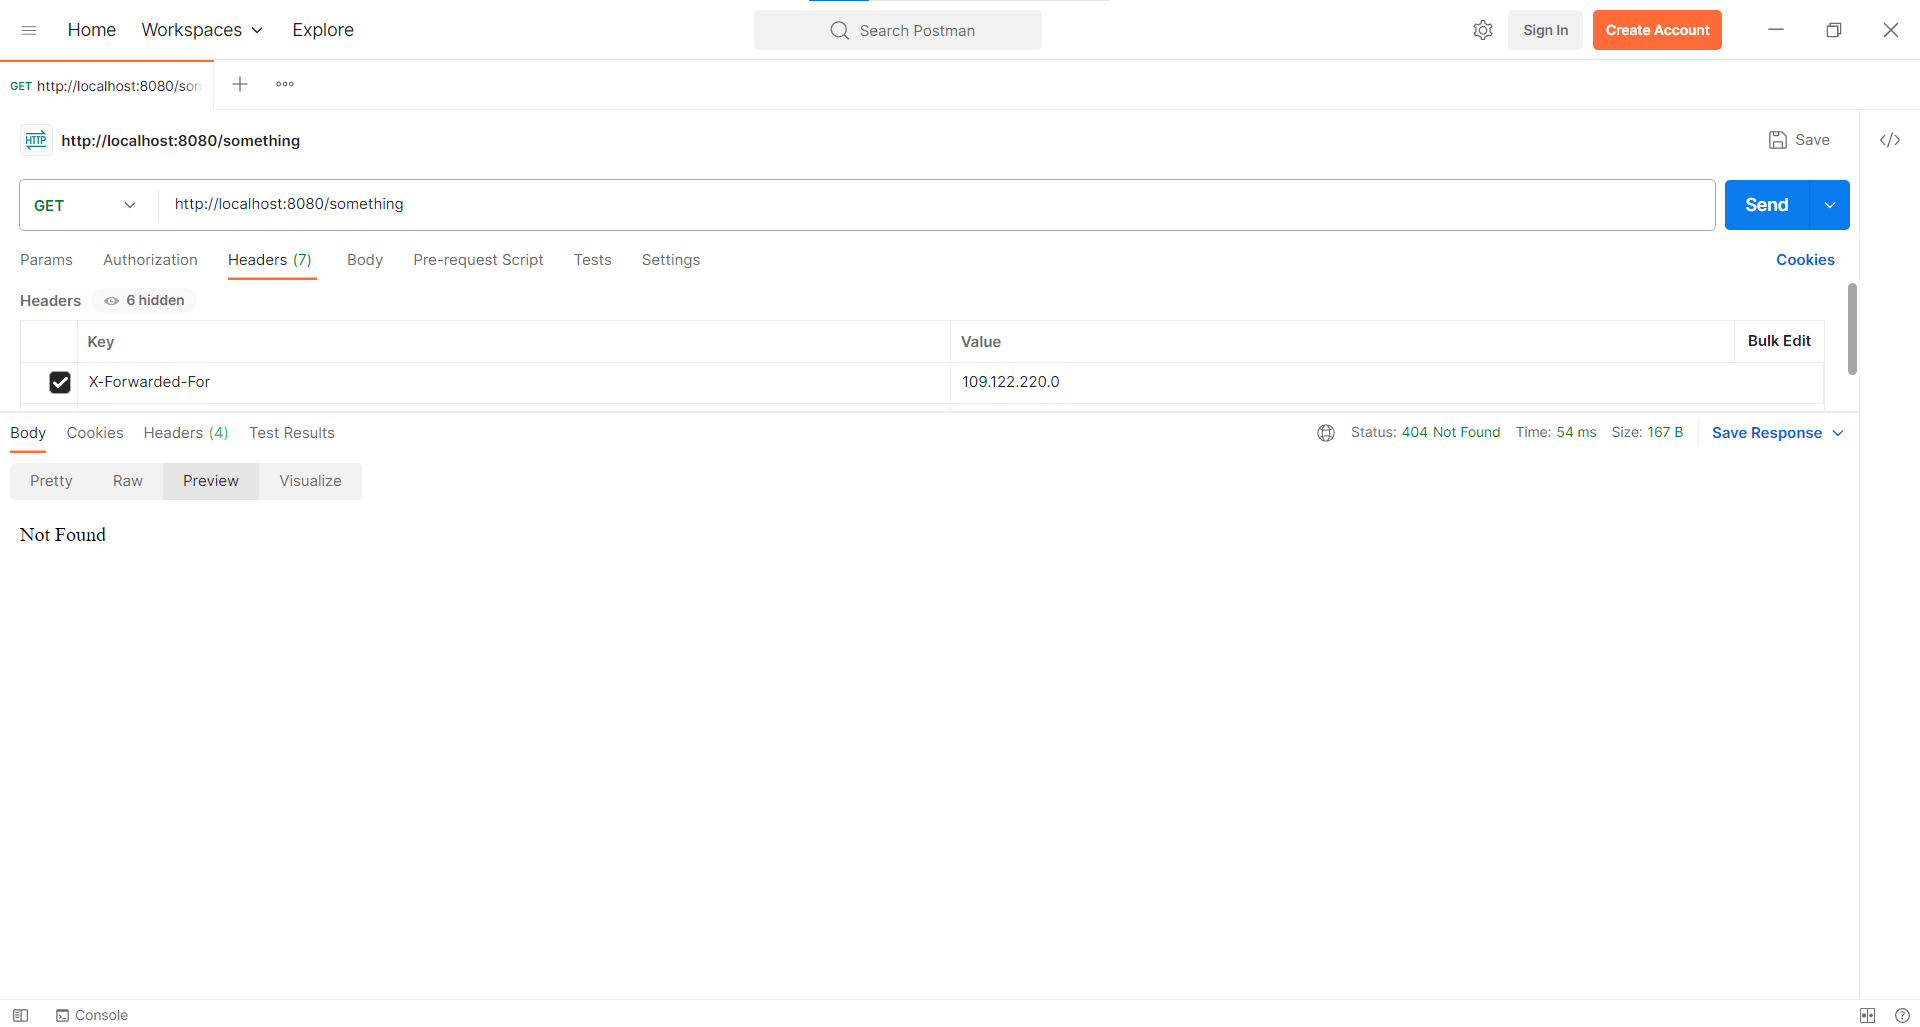1920x1027 pixels.
Task: Open the settings gear icon
Action: click(1483, 30)
